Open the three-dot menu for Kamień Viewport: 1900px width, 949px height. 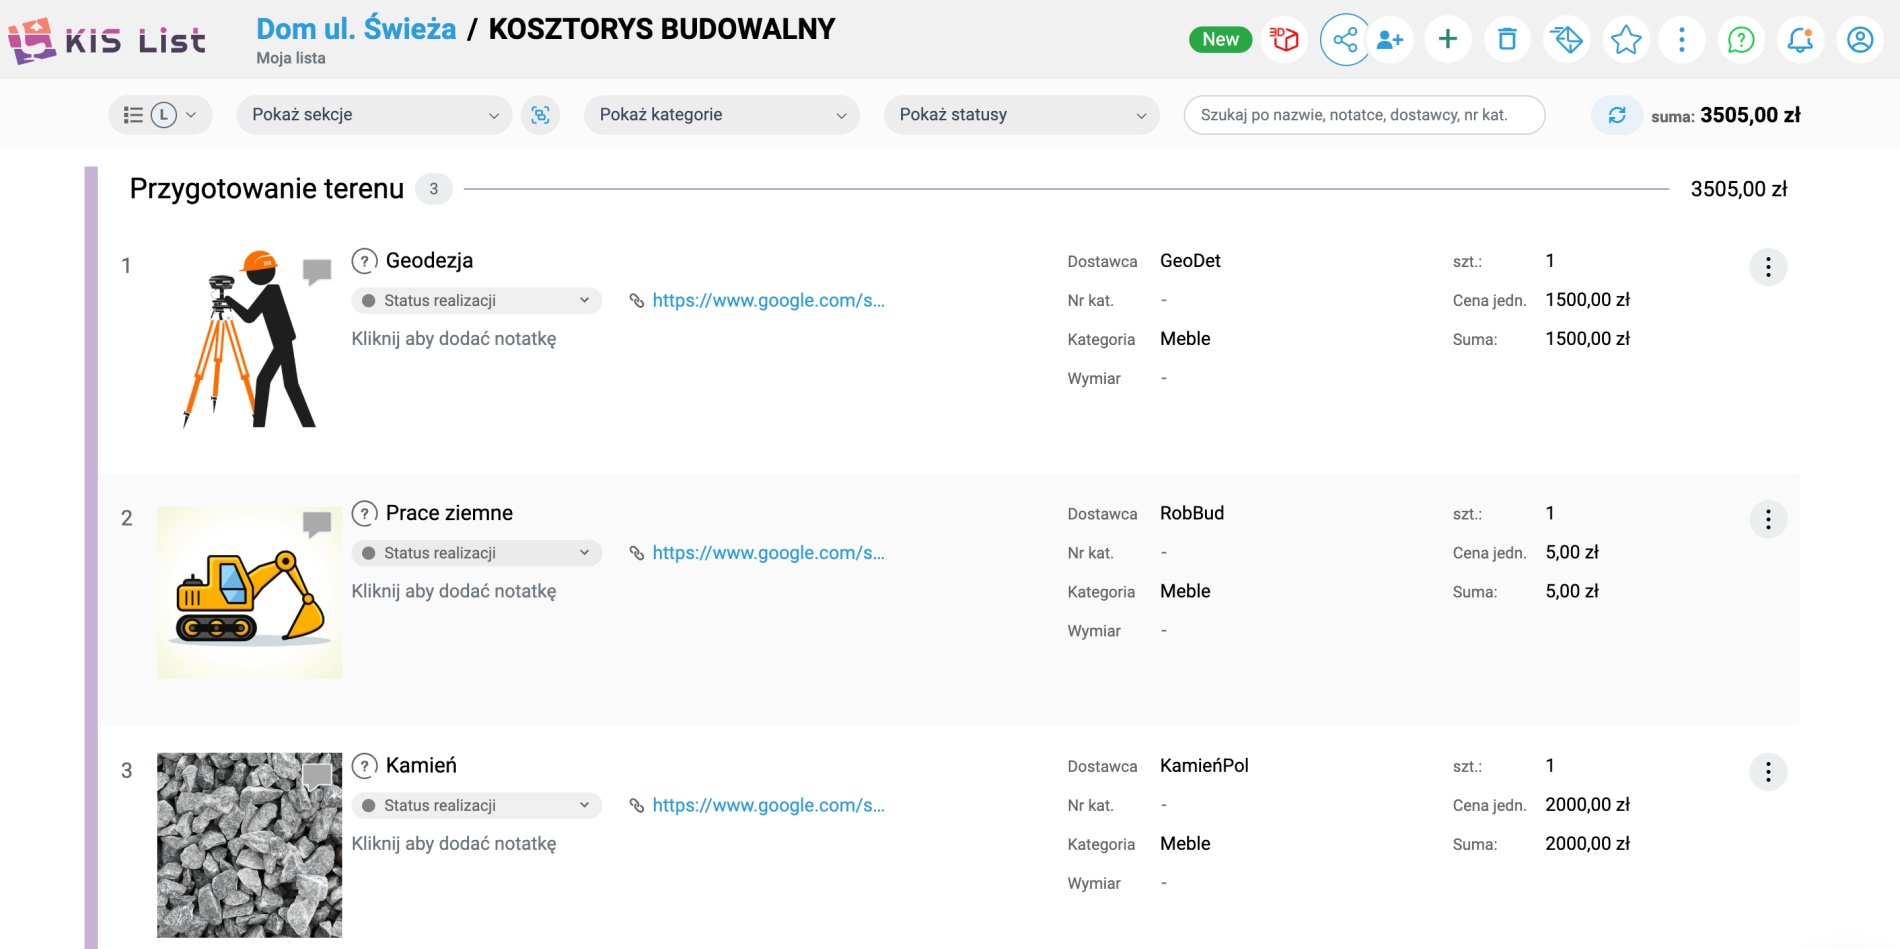coord(1768,772)
